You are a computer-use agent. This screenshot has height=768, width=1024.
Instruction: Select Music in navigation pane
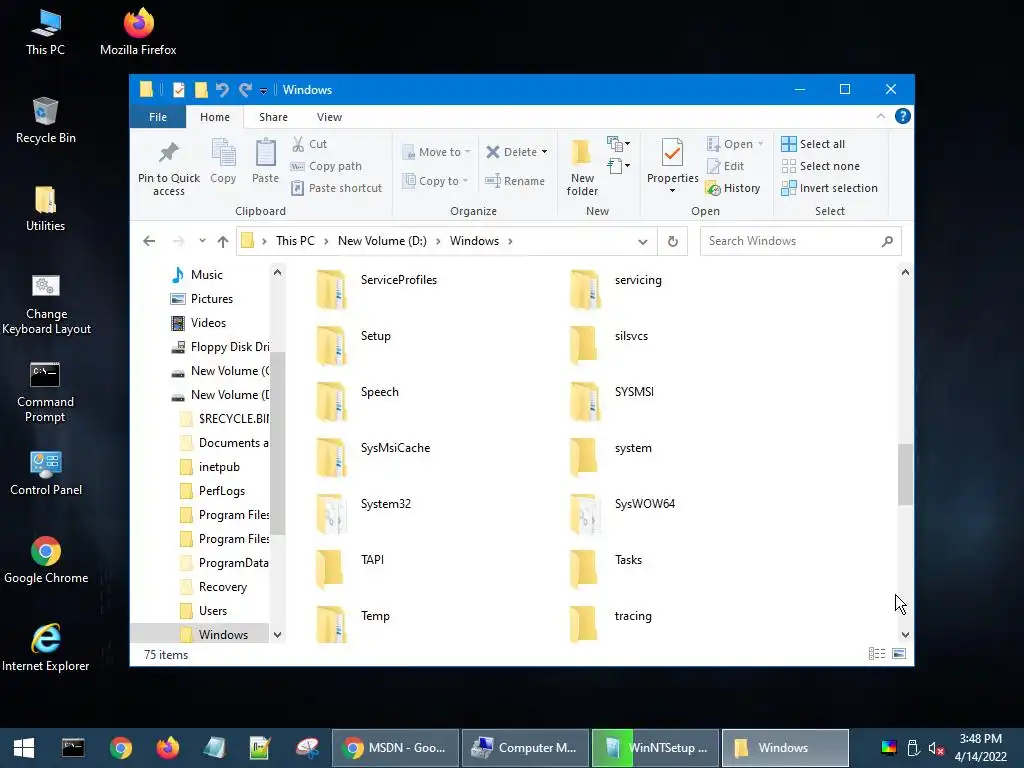(197, 275)
